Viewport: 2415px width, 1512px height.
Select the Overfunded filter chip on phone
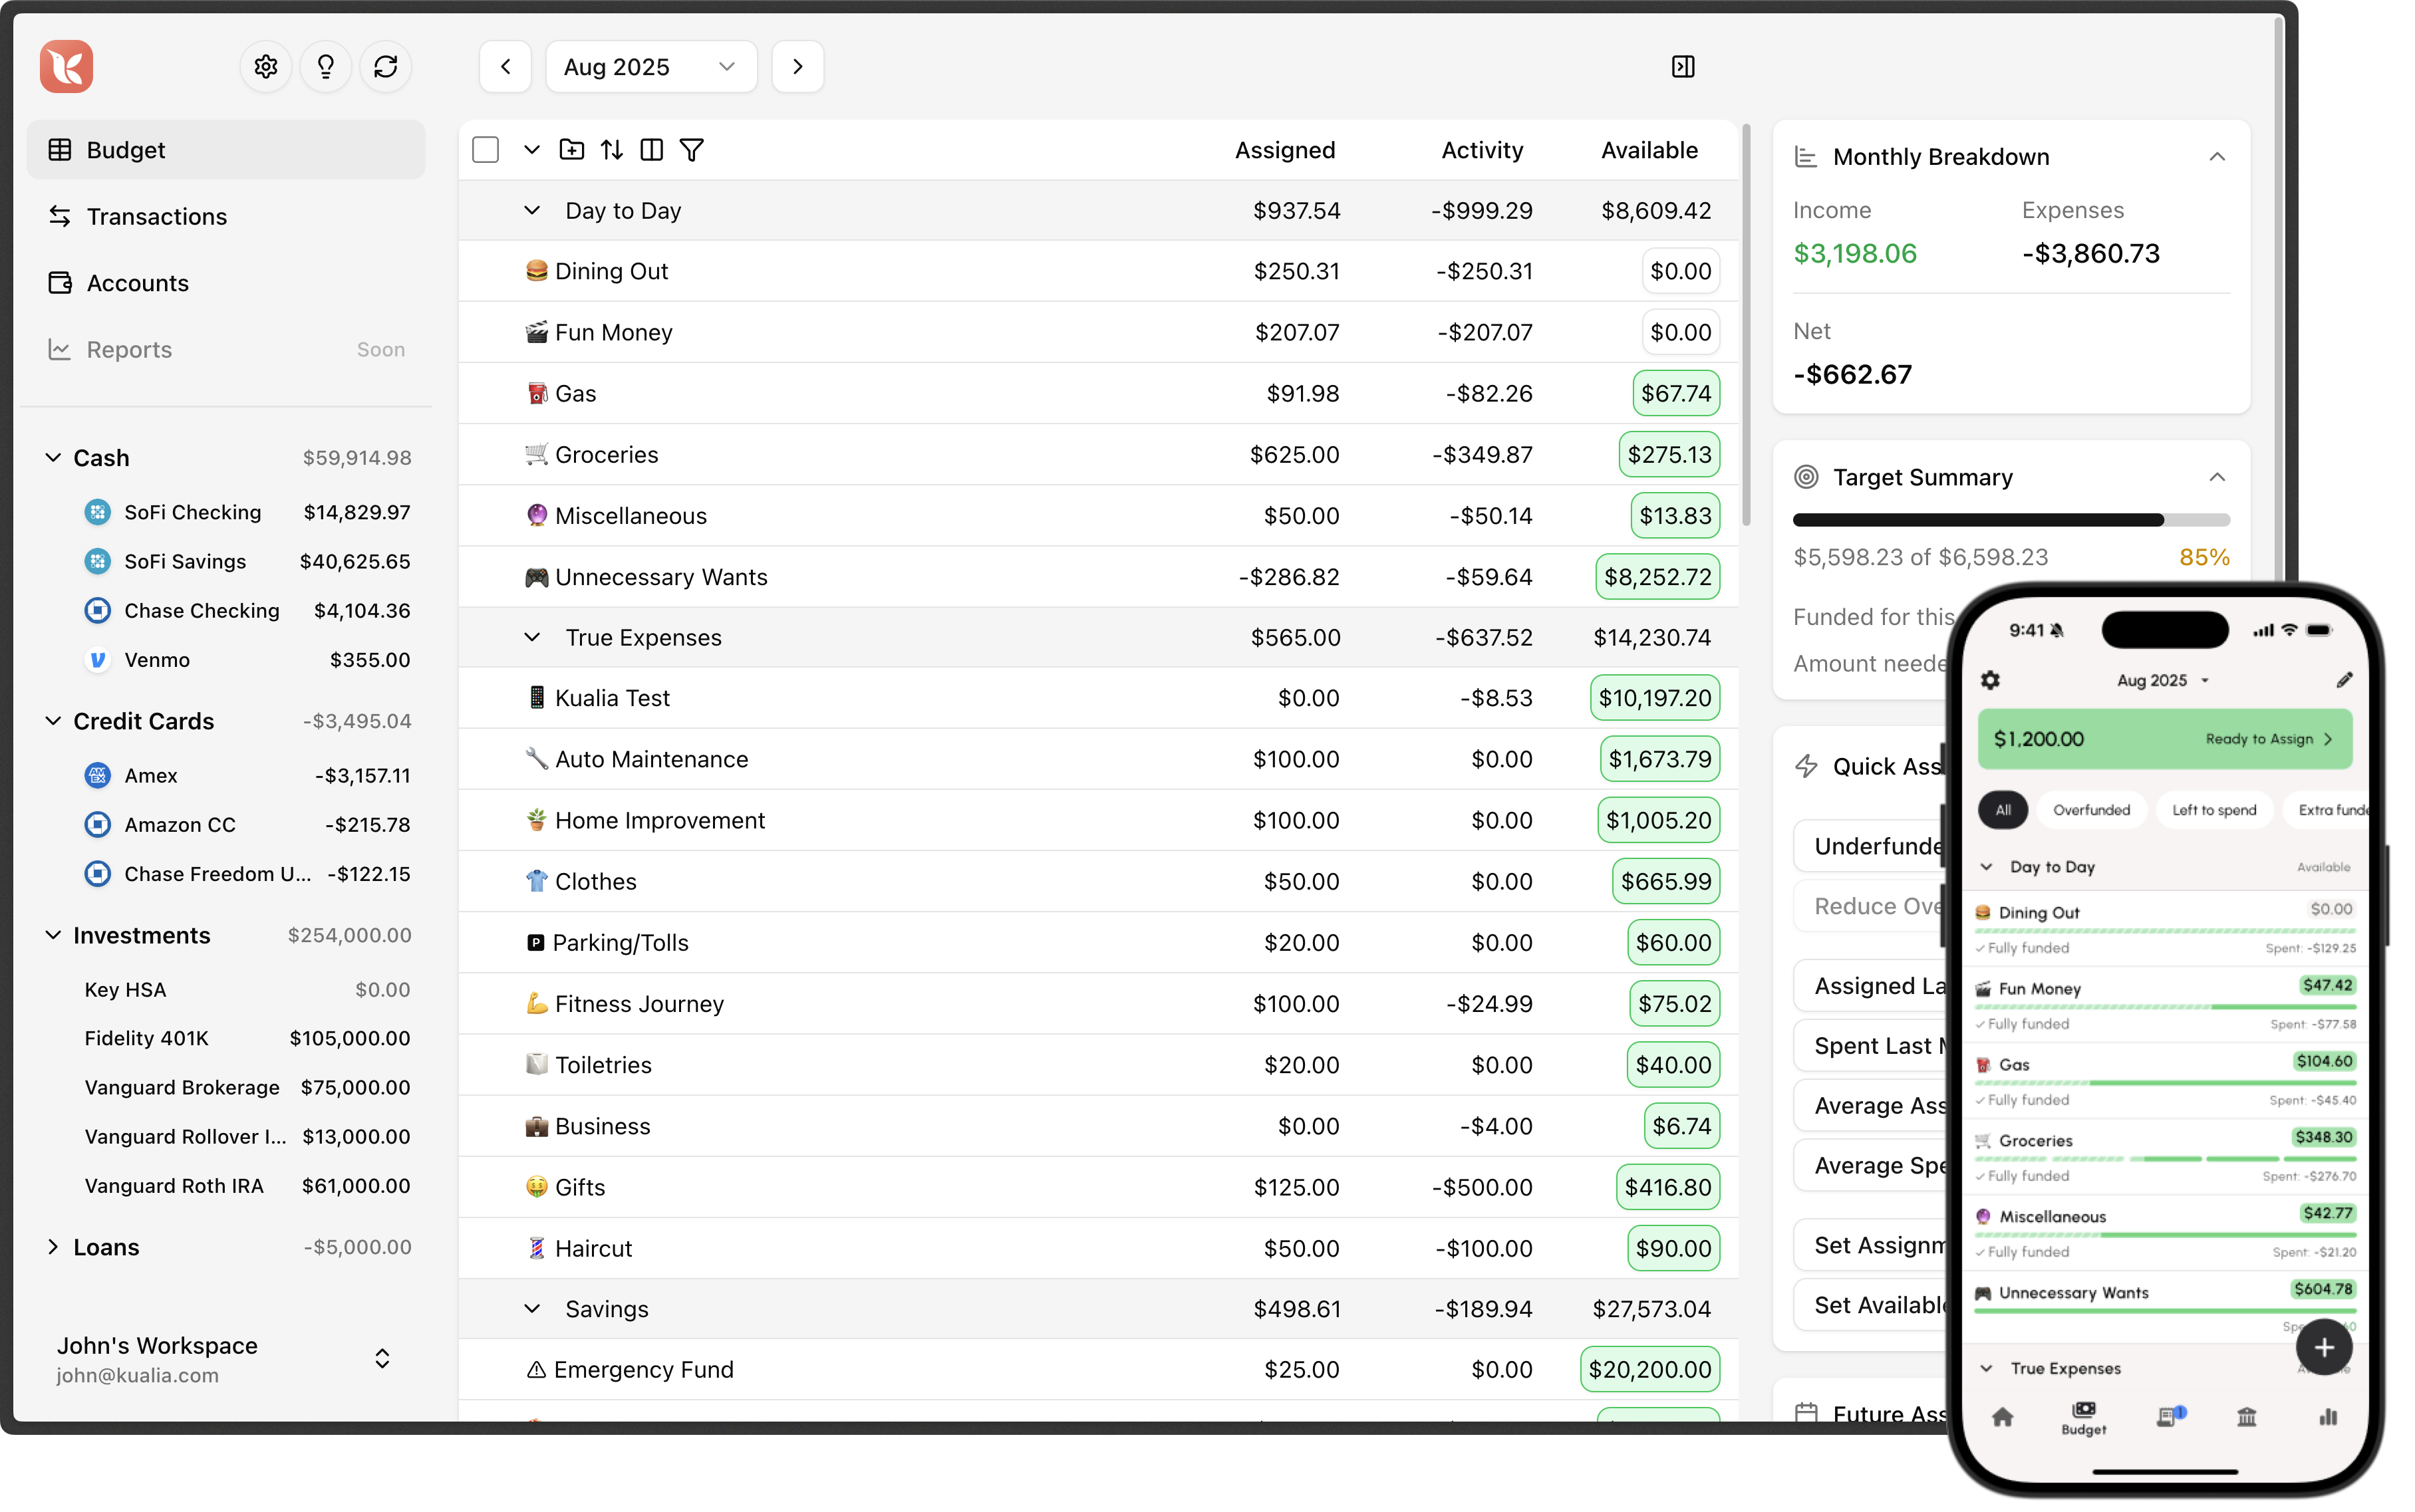click(x=2091, y=810)
